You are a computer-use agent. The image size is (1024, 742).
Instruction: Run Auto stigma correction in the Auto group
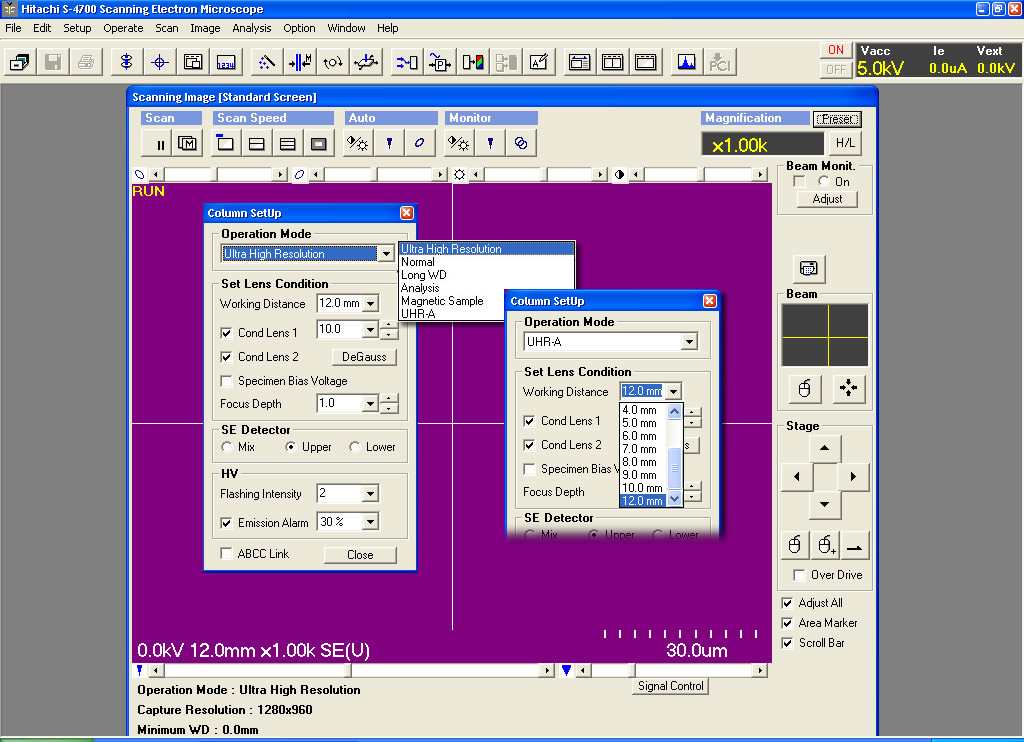(420, 144)
